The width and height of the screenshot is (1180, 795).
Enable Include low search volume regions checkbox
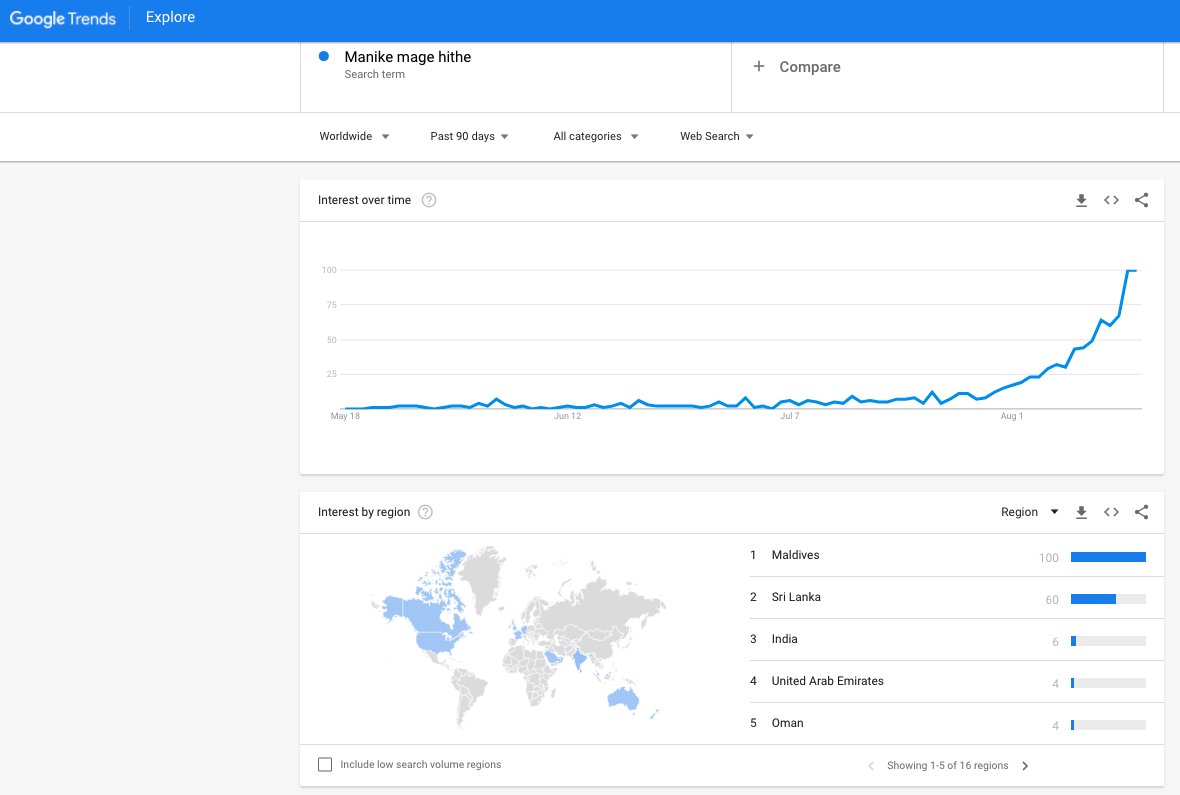click(325, 765)
